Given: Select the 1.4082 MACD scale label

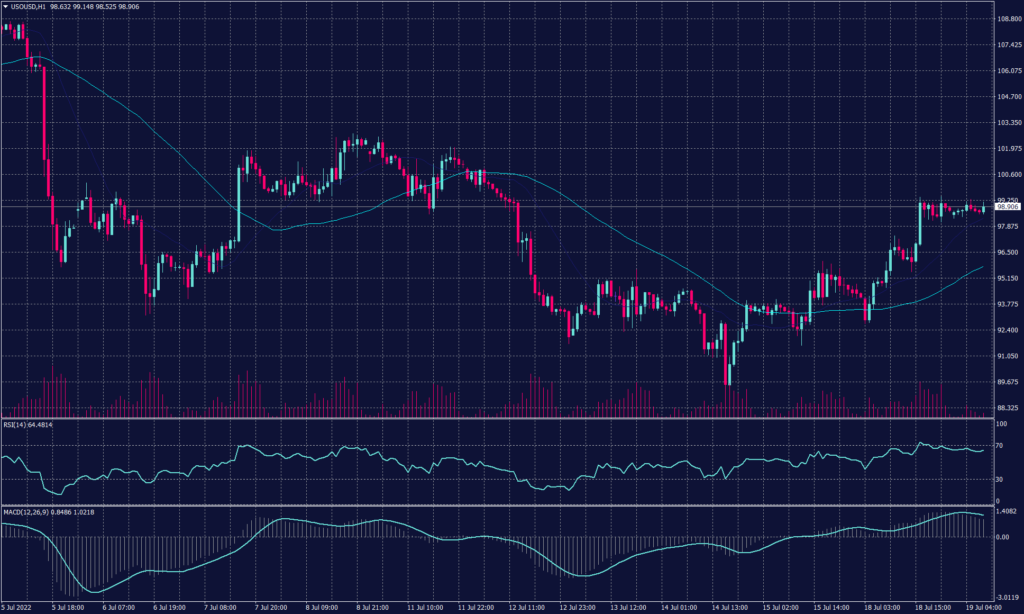Looking at the screenshot, I should (1005, 511).
